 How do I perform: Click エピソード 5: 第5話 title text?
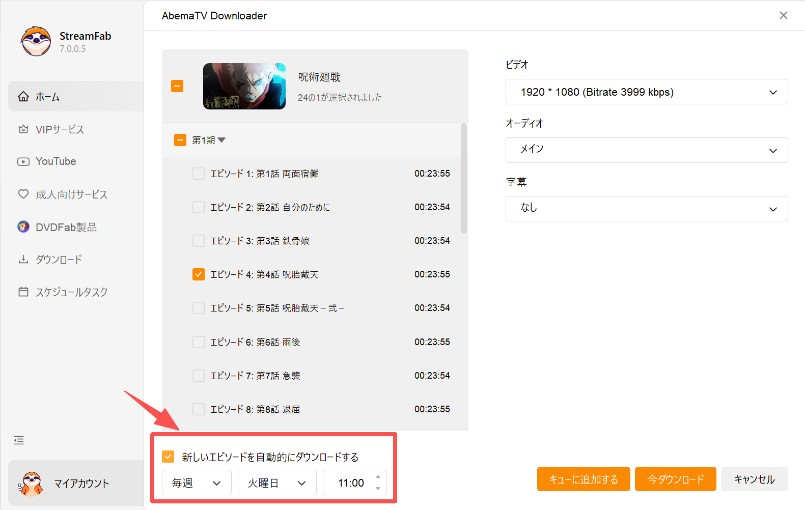(277, 308)
